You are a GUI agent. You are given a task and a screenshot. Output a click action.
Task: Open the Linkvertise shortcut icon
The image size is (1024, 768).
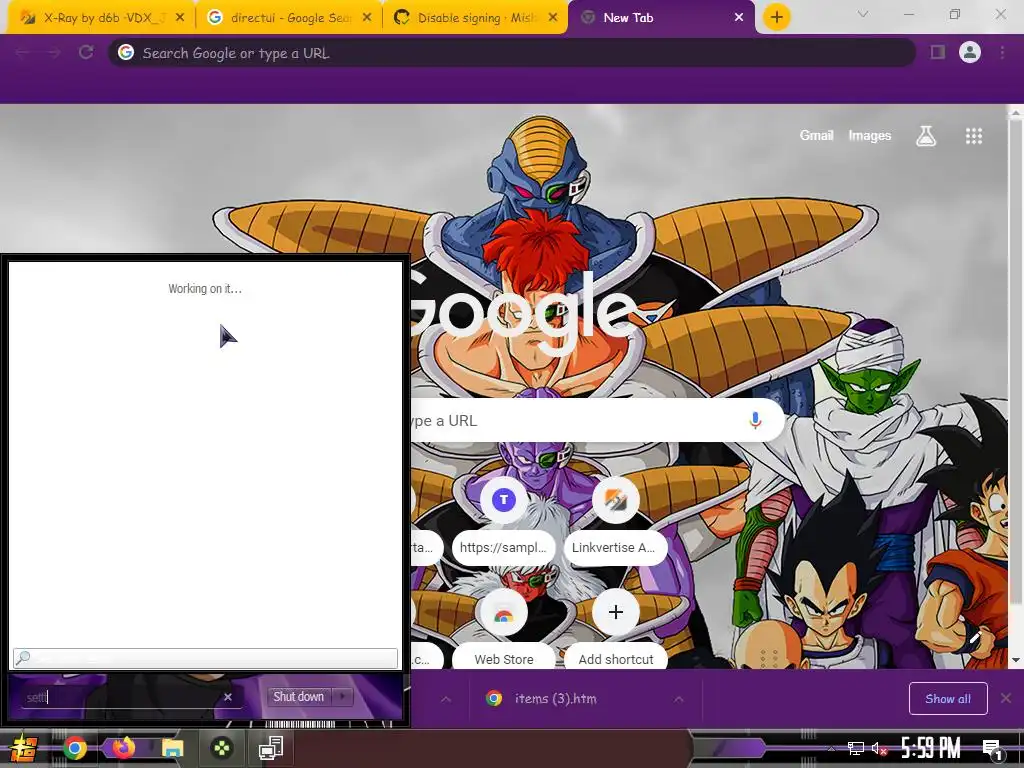(x=615, y=500)
